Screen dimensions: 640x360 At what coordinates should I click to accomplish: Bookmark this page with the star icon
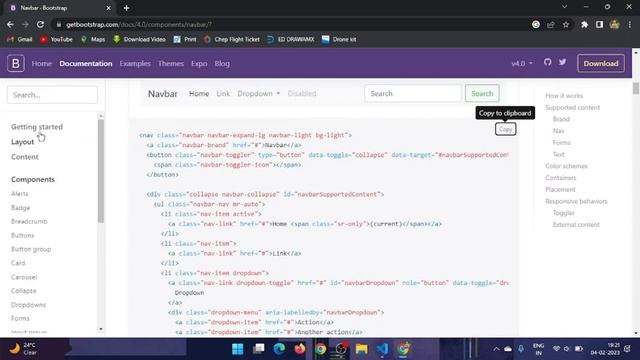click(x=566, y=24)
